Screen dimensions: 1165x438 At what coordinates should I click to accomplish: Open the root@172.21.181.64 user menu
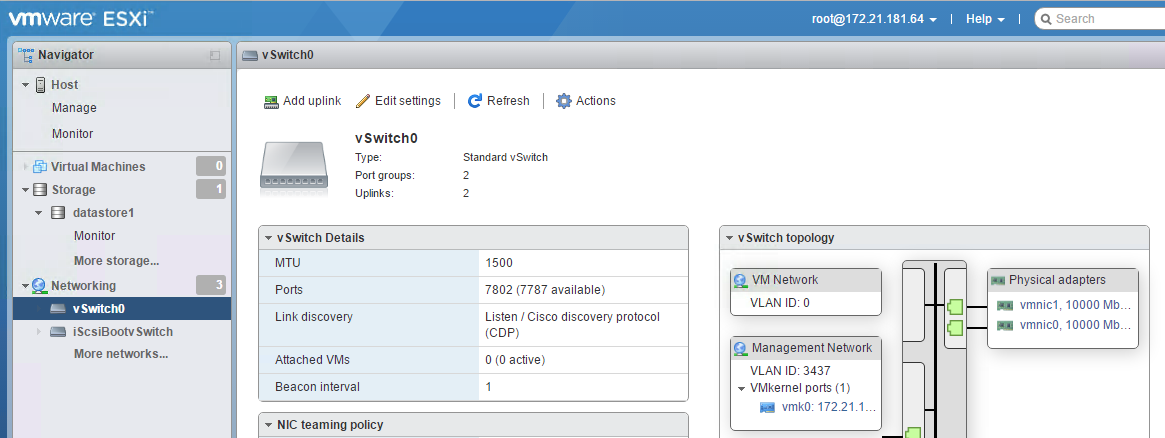[x=874, y=19]
